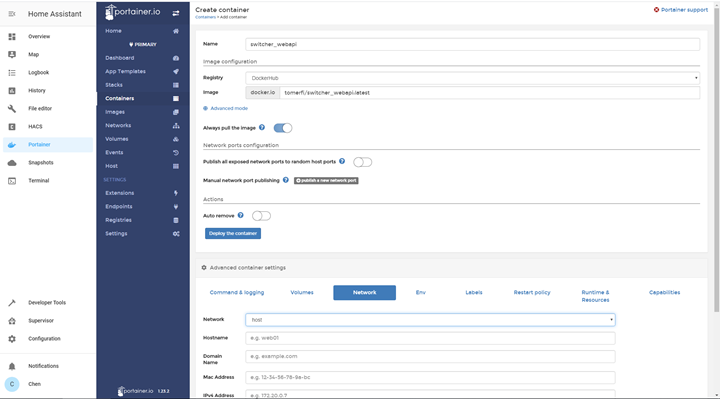Open Containers in Portainer sidebar
The image size is (720, 399).
[x=143, y=98]
